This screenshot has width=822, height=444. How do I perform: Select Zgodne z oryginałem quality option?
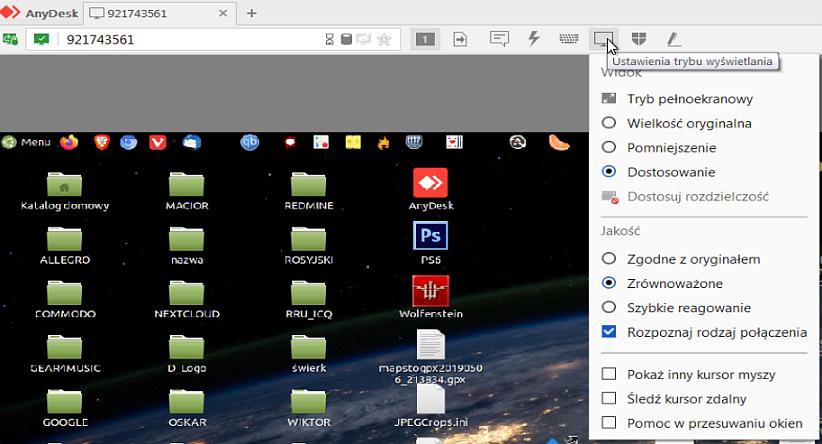pos(609,259)
